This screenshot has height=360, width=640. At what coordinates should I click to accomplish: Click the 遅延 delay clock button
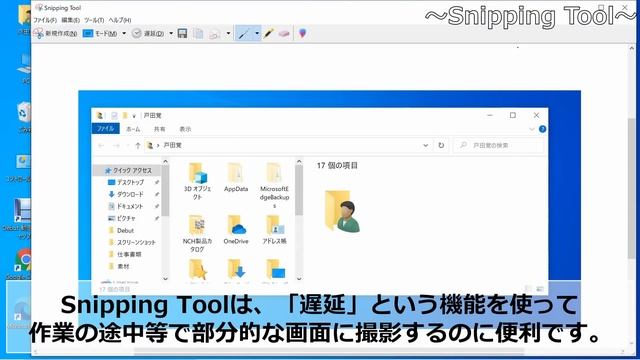point(148,33)
